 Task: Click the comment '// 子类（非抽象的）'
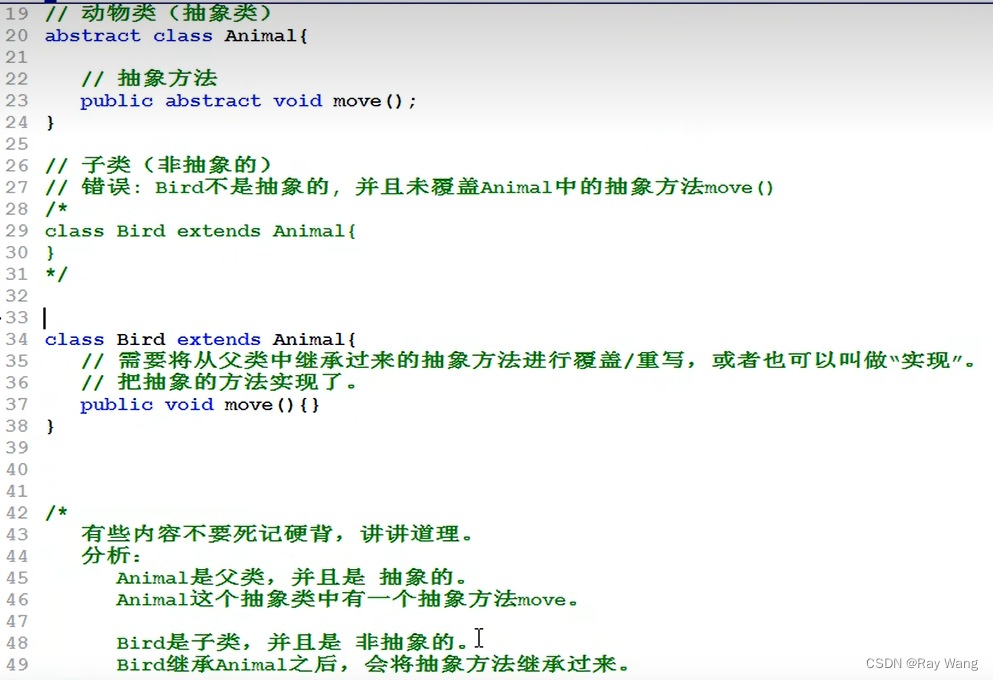coord(158,165)
